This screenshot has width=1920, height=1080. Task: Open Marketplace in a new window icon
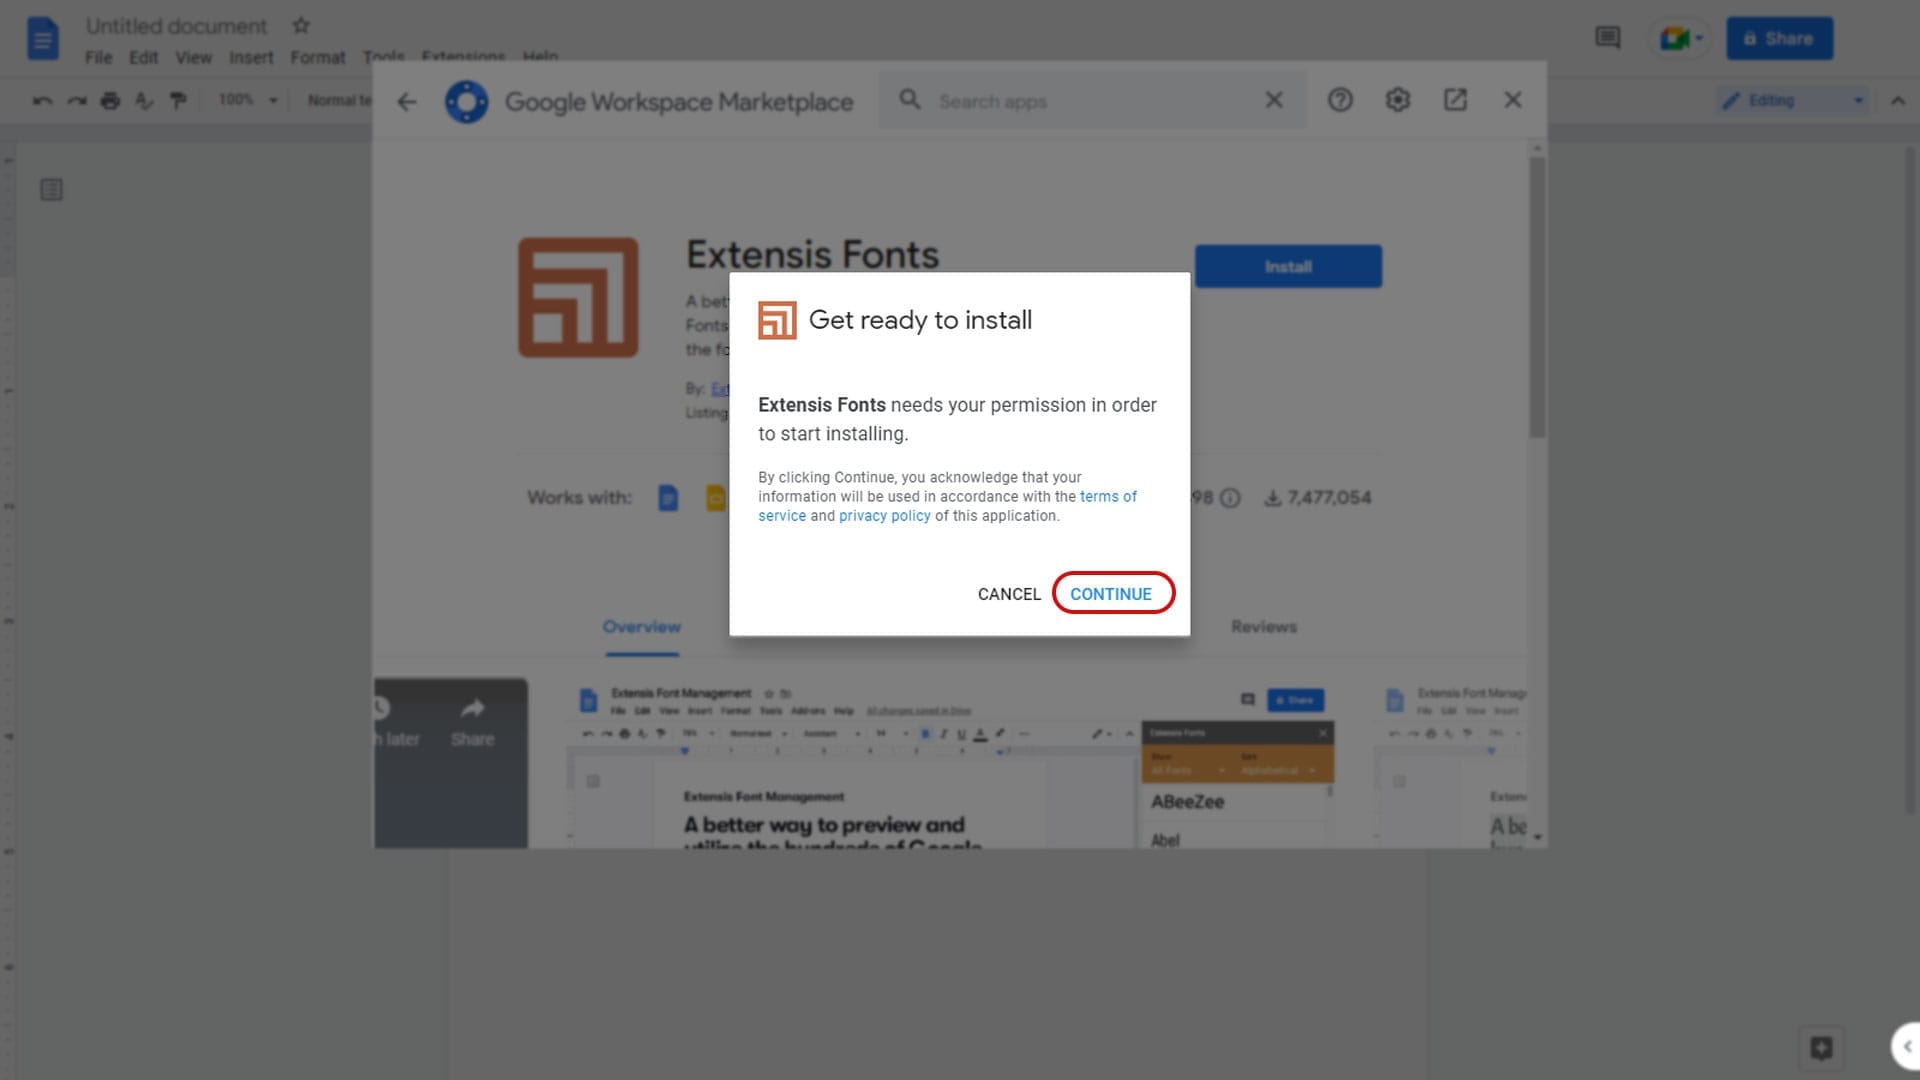pyautogui.click(x=1455, y=100)
